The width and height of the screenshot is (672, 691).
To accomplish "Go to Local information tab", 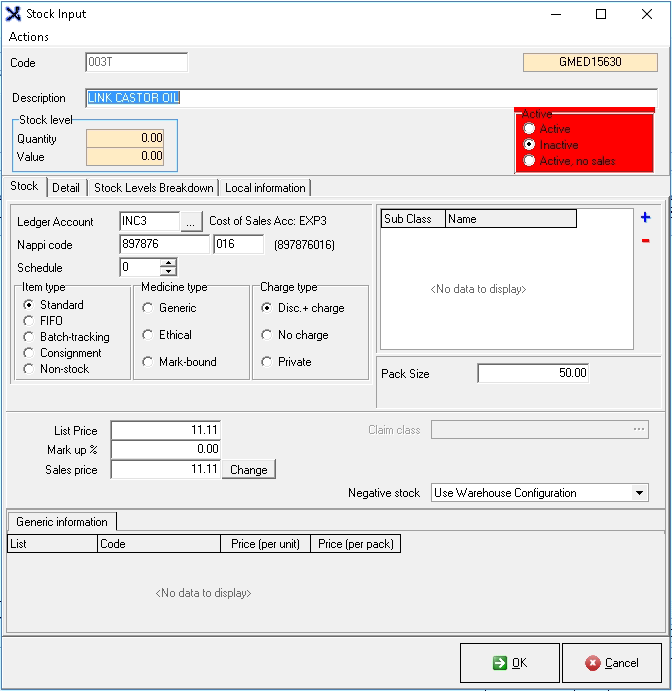I will [265, 187].
